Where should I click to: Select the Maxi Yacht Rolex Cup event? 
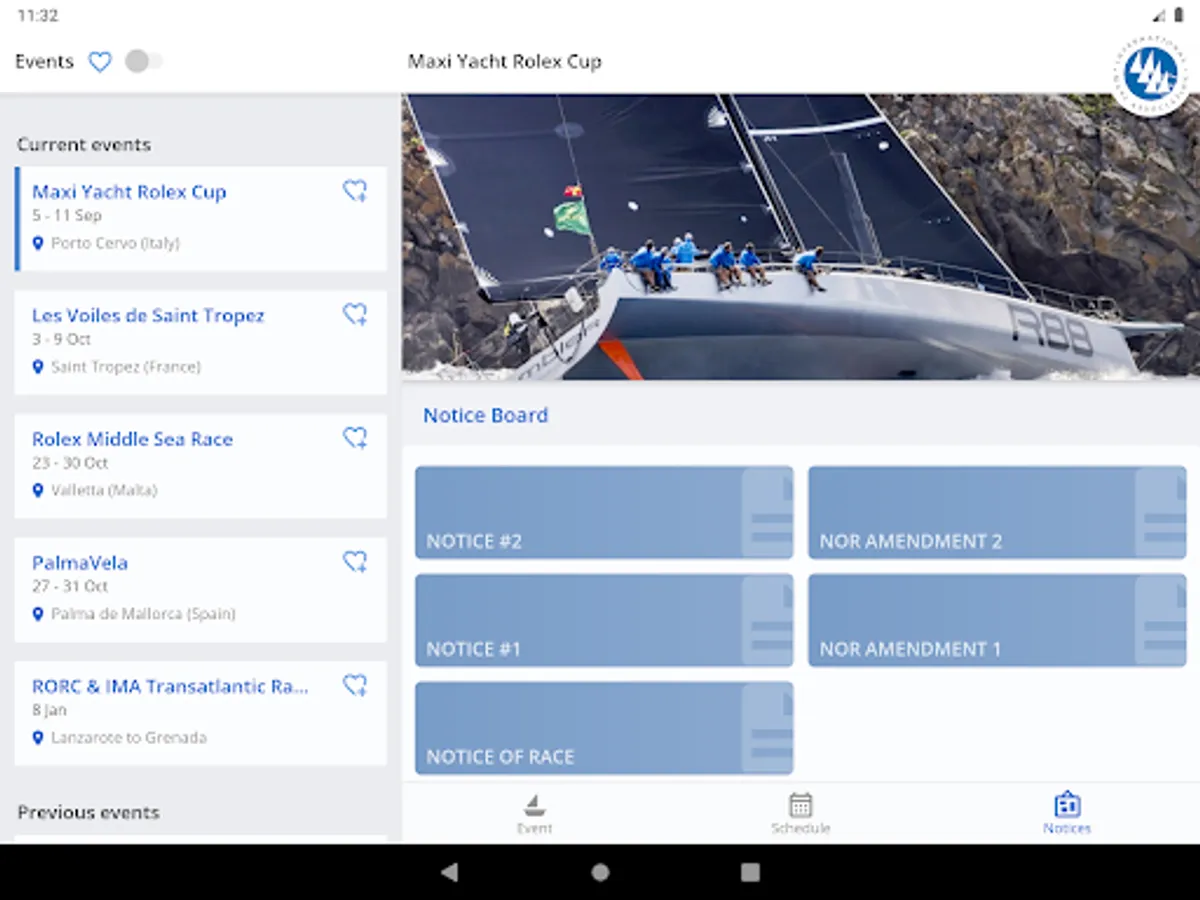(x=200, y=219)
